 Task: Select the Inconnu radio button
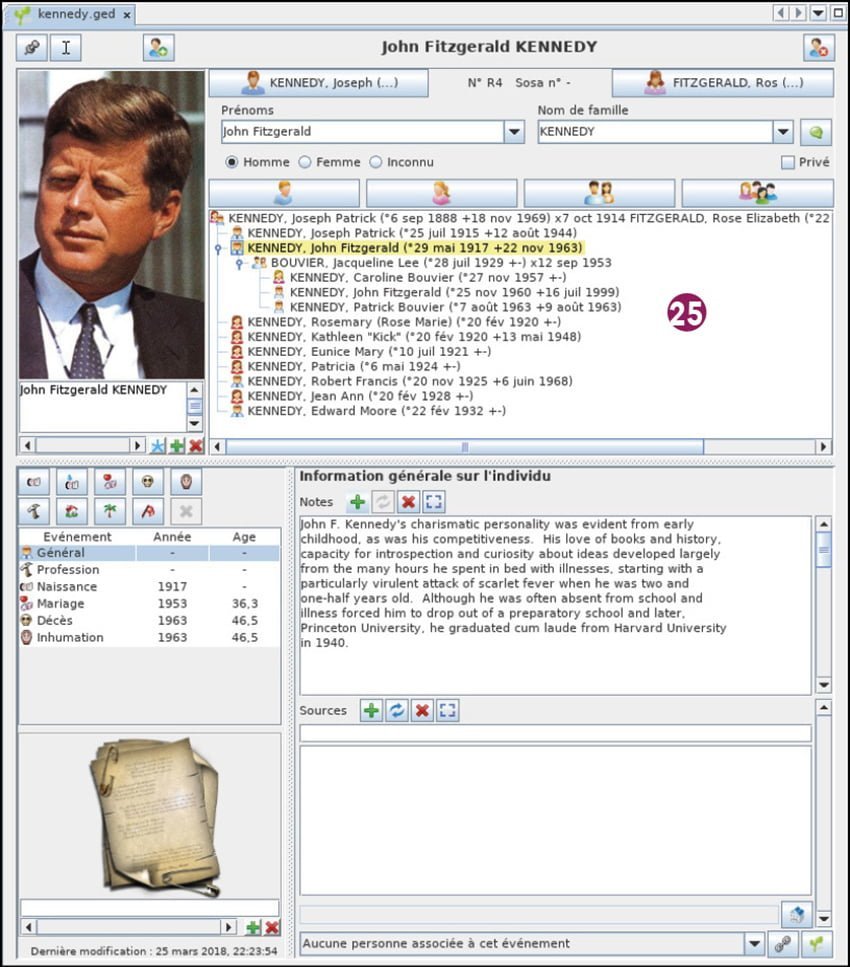376,162
